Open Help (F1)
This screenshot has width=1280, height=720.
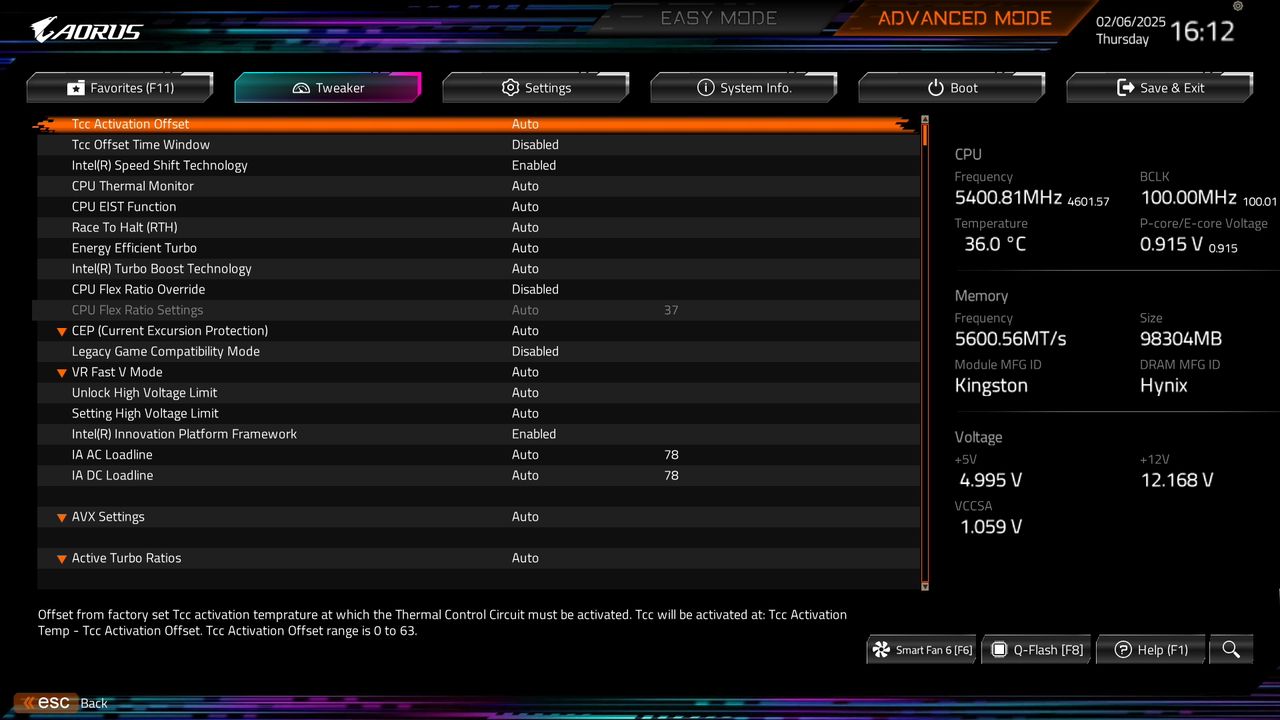click(x=1151, y=650)
